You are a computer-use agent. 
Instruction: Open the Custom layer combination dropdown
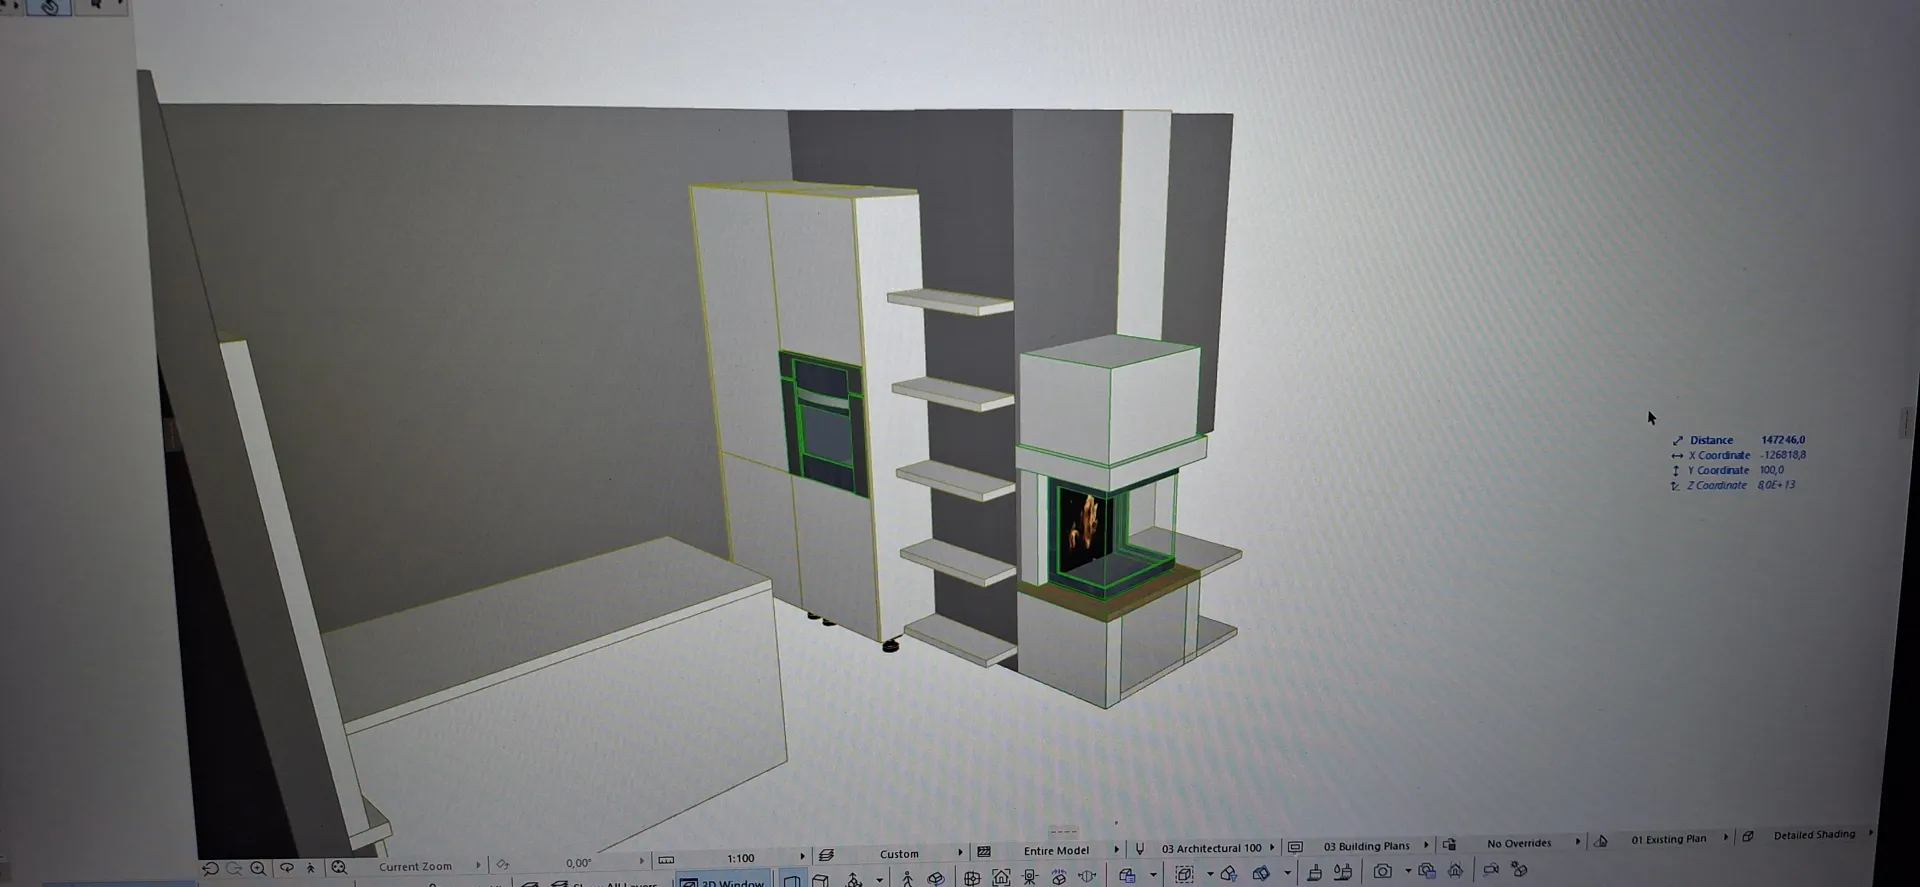(x=960, y=852)
